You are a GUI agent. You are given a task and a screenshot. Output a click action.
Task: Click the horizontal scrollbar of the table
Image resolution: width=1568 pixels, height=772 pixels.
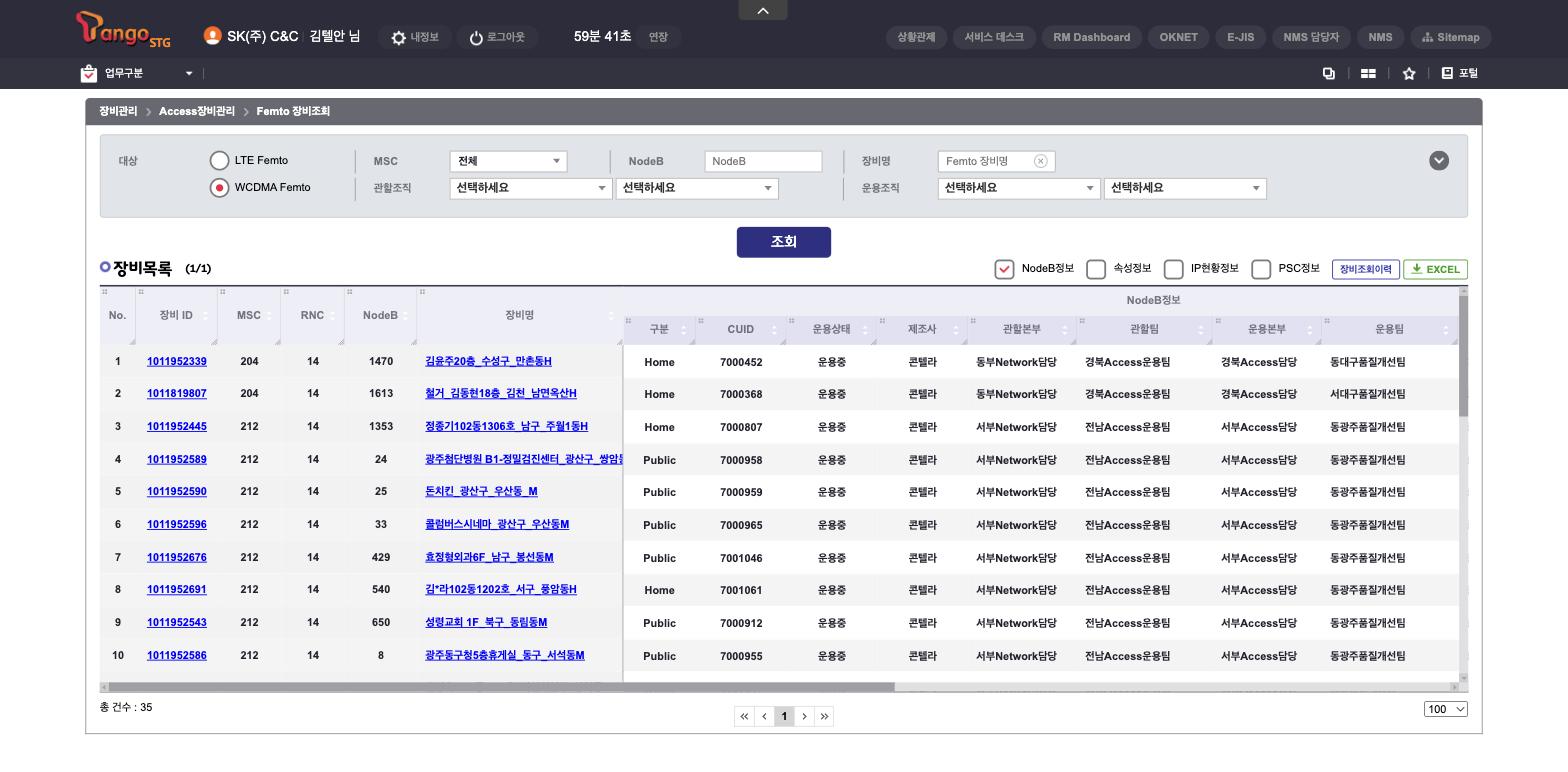(x=501, y=687)
